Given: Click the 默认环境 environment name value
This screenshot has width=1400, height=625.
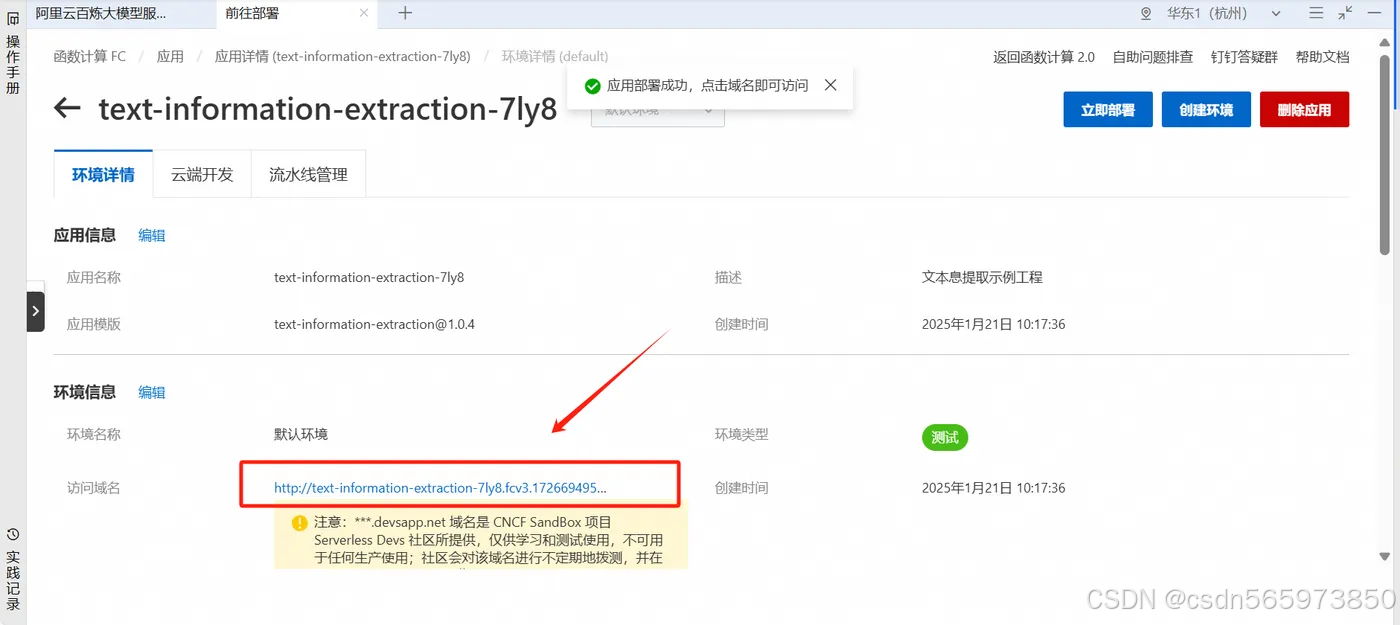Looking at the screenshot, I should pyautogui.click(x=301, y=434).
